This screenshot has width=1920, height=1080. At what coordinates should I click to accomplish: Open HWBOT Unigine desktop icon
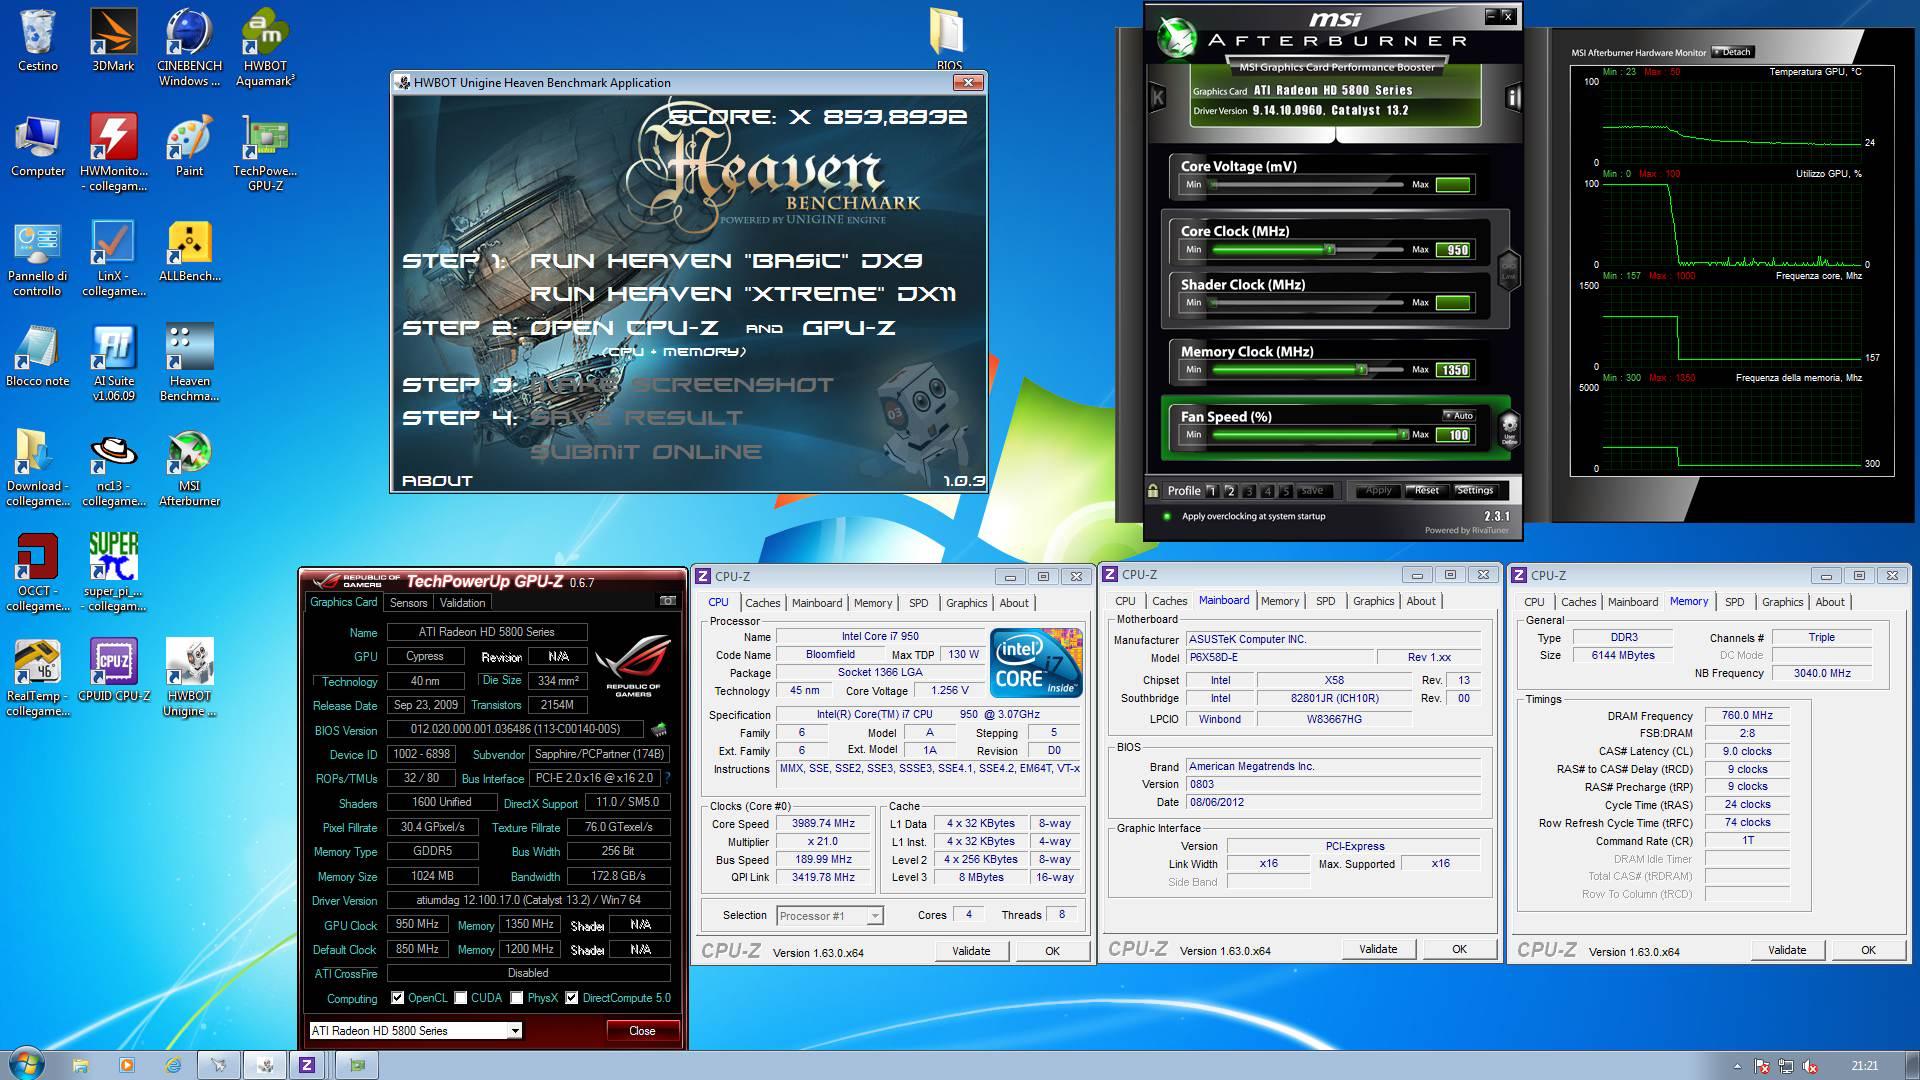click(x=189, y=677)
